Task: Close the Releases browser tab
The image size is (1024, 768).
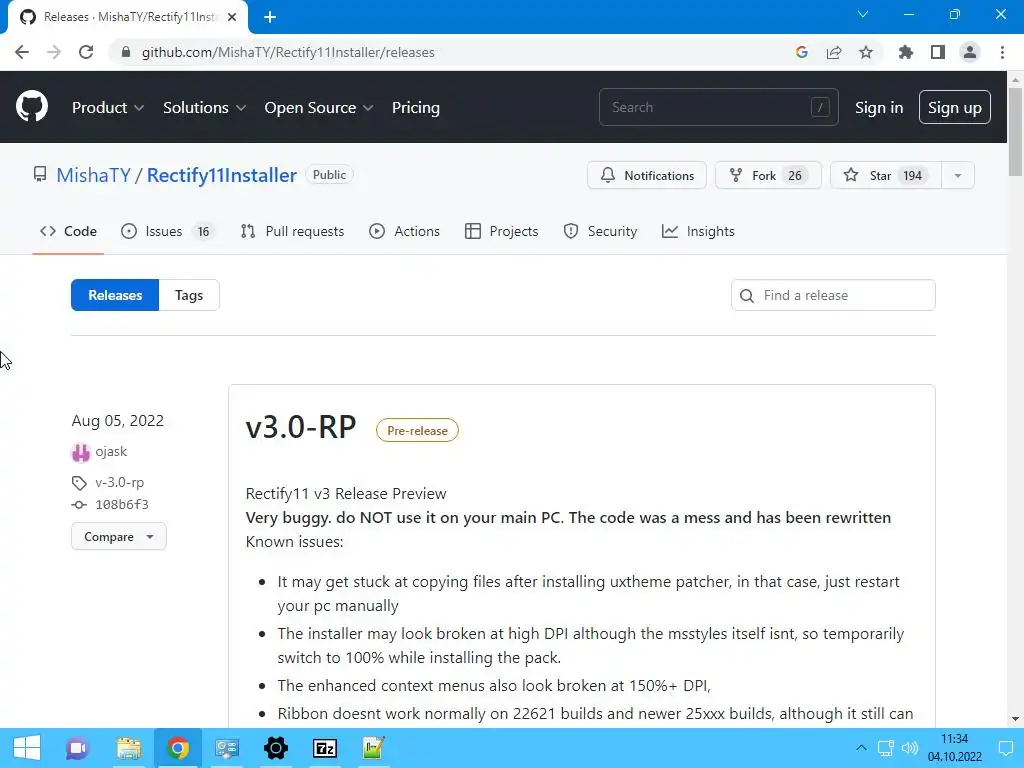Action: point(232,17)
